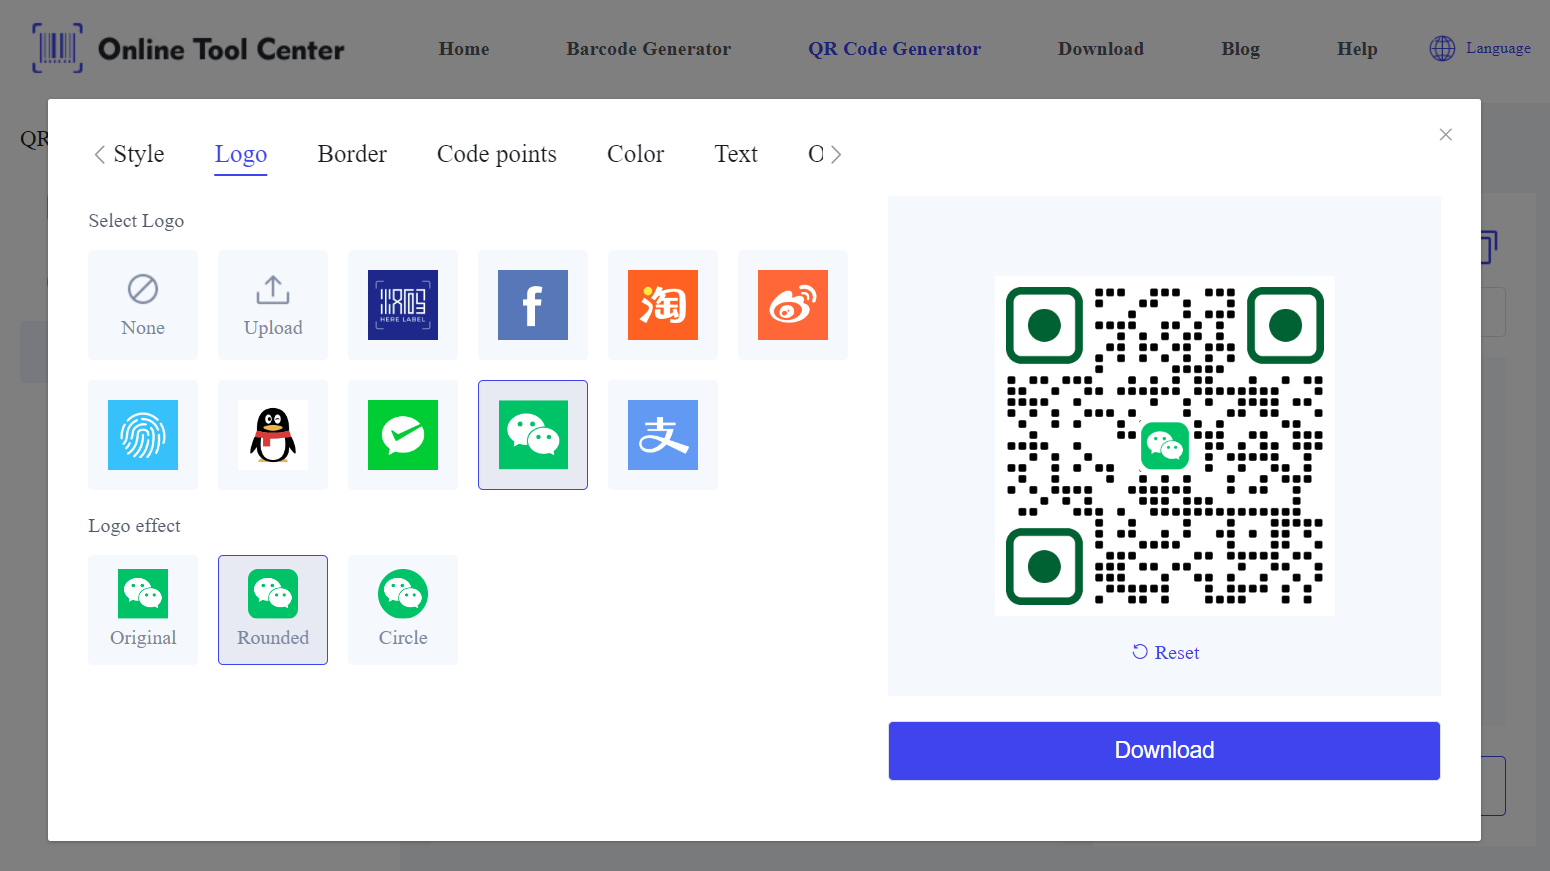Switch to the Color tab
1550x871 pixels.
[635, 154]
